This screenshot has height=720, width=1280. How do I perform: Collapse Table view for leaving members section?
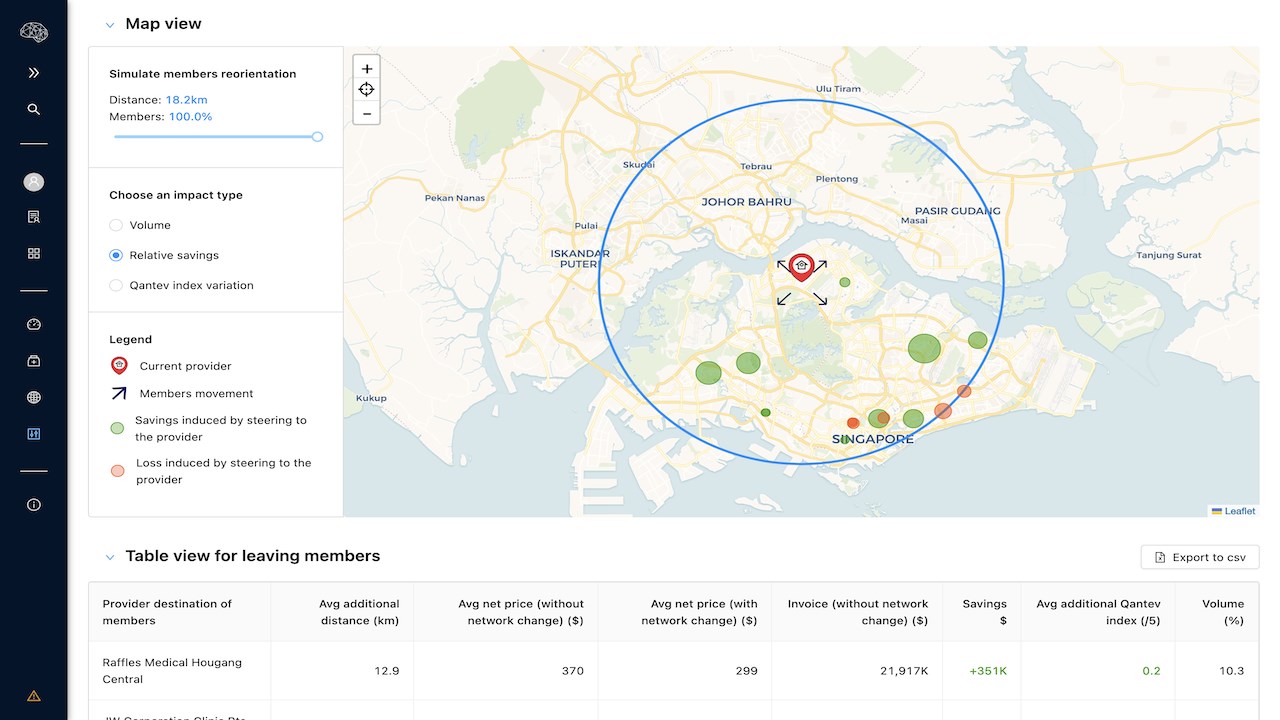[109, 557]
